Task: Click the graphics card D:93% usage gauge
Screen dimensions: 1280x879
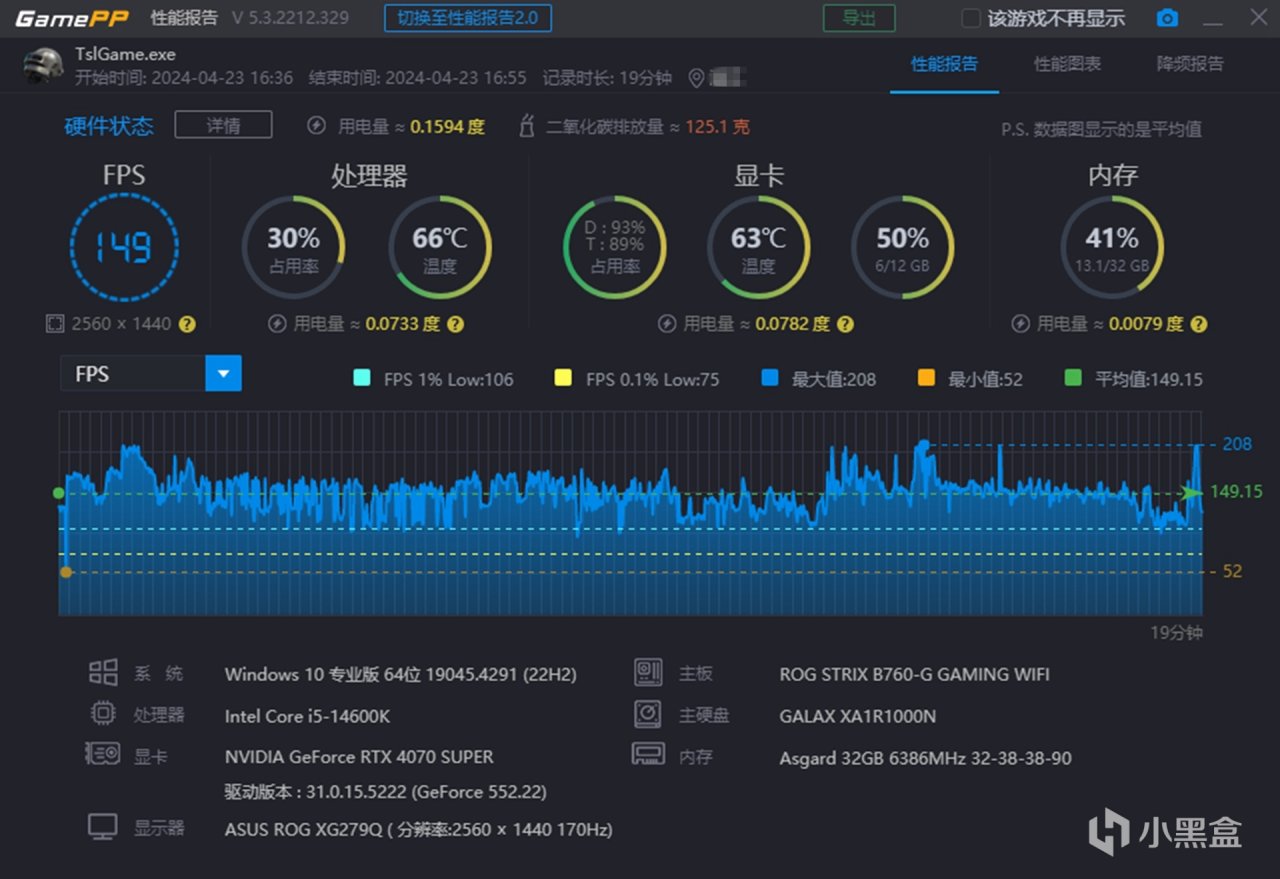Action: (615, 246)
